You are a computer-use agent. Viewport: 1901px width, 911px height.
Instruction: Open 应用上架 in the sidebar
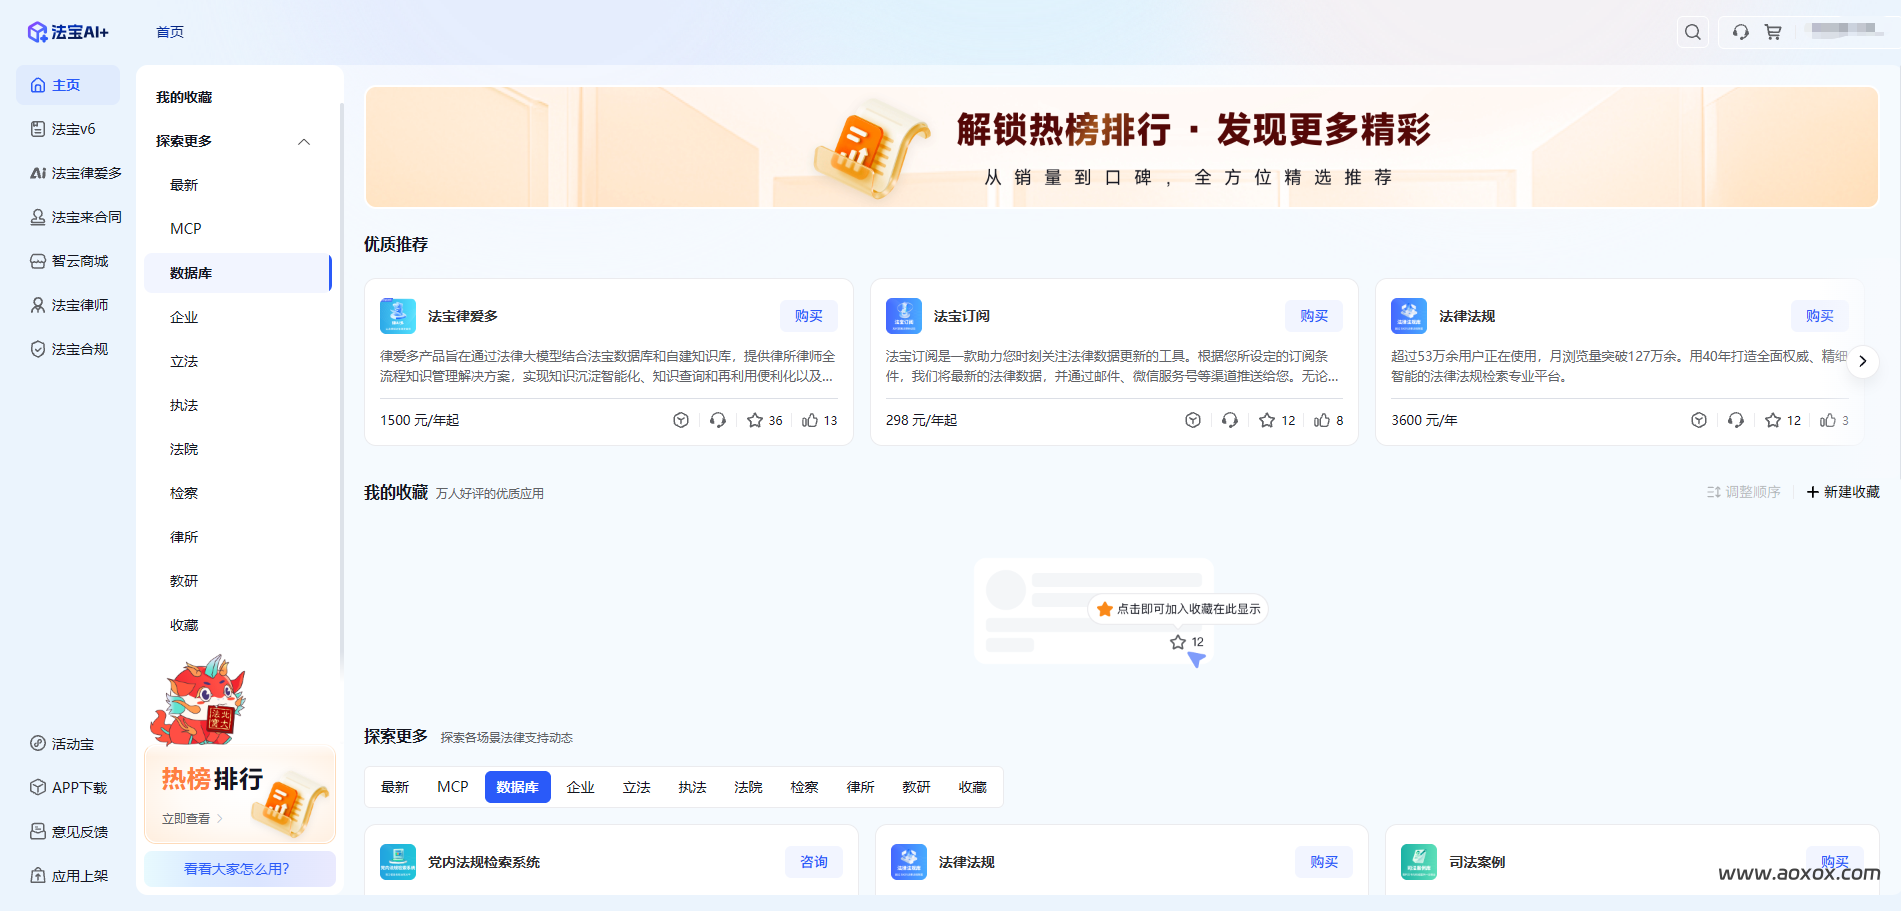pos(68,876)
